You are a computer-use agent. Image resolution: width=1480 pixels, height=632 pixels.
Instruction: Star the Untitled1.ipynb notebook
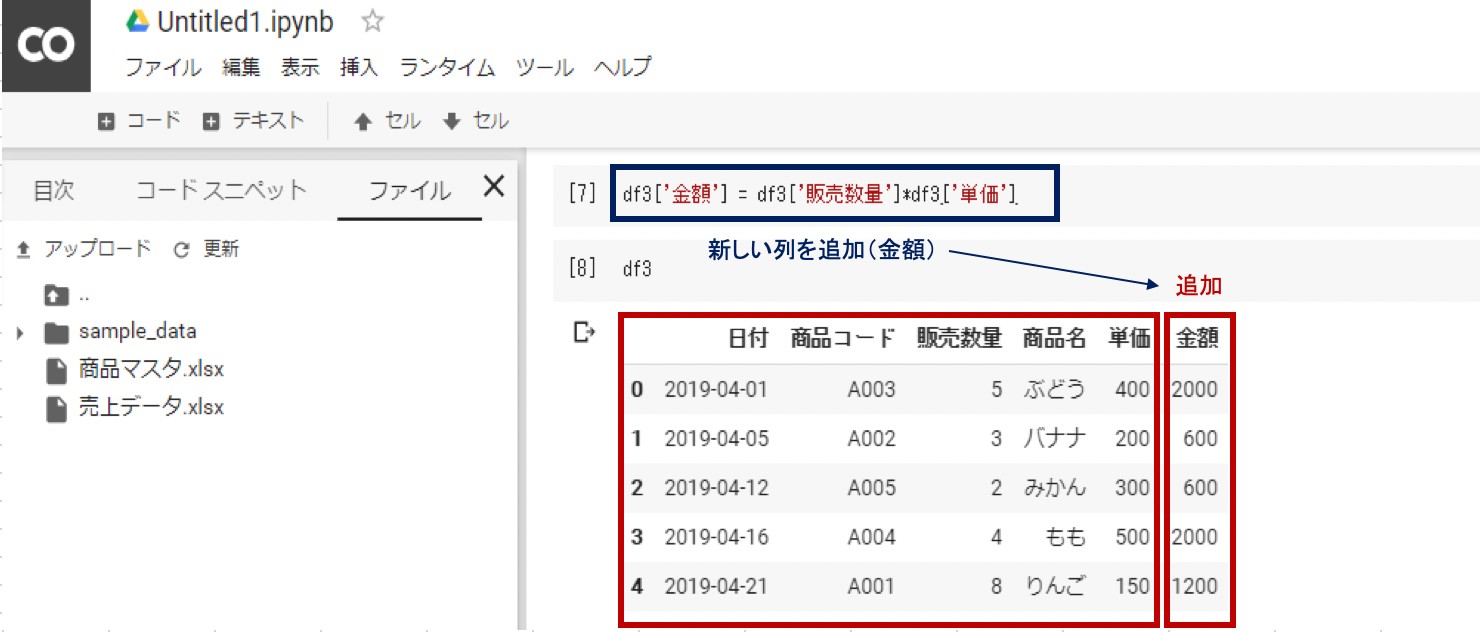pos(370,22)
